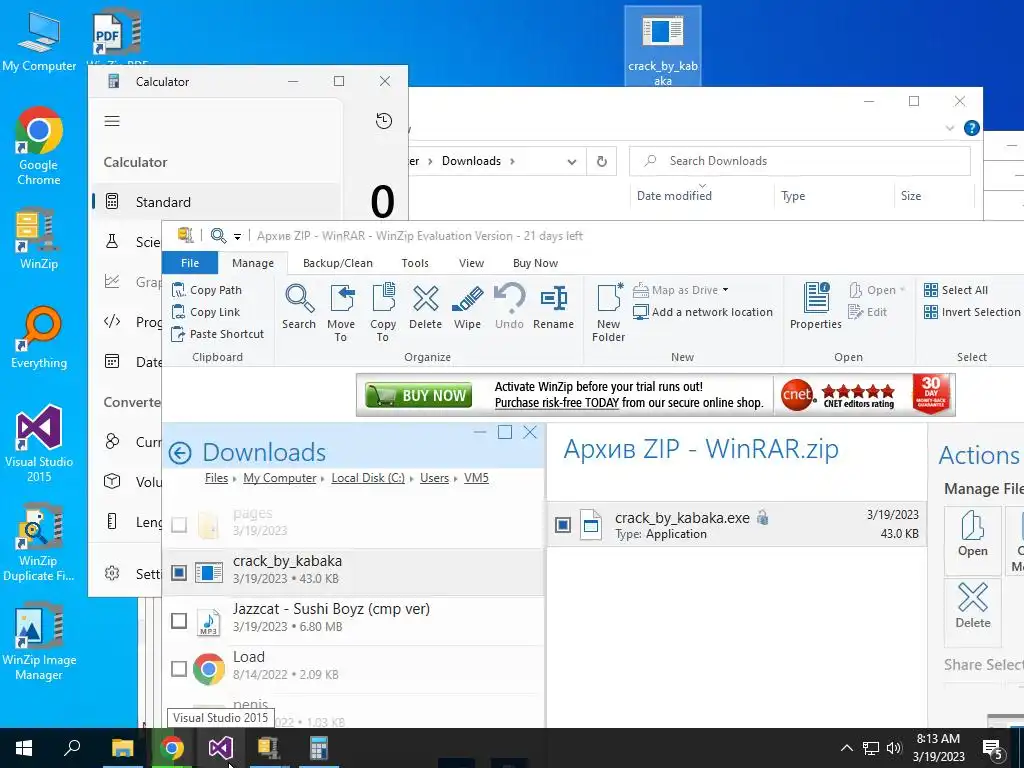The height and width of the screenshot is (768, 1024).
Task: Click the back arrow beside Downloads heading
Action: pyautogui.click(x=180, y=453)
